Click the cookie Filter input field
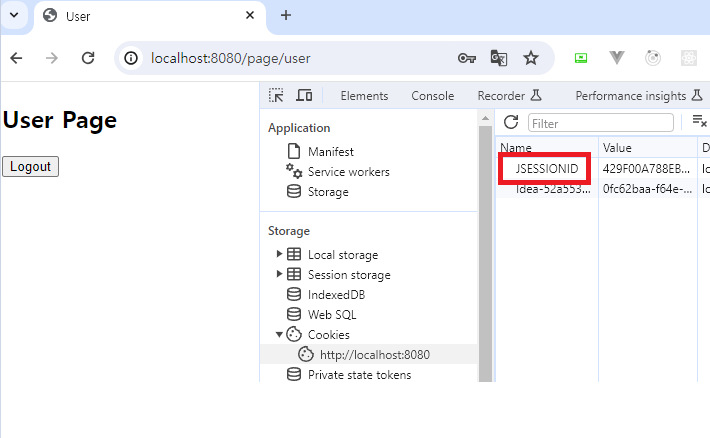Screen dimensions: 710x438 (600, 123)
